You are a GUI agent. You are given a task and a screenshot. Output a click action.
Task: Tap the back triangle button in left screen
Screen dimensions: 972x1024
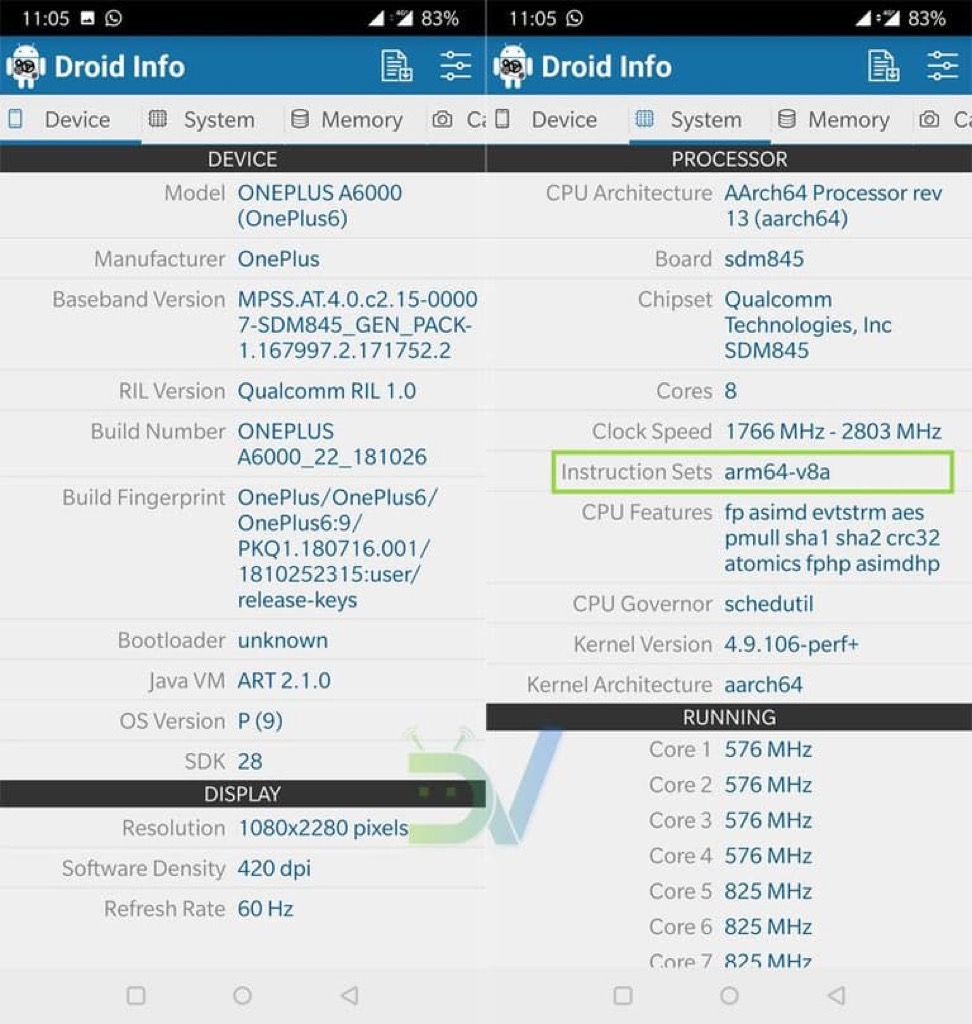[x=349, y=995]
